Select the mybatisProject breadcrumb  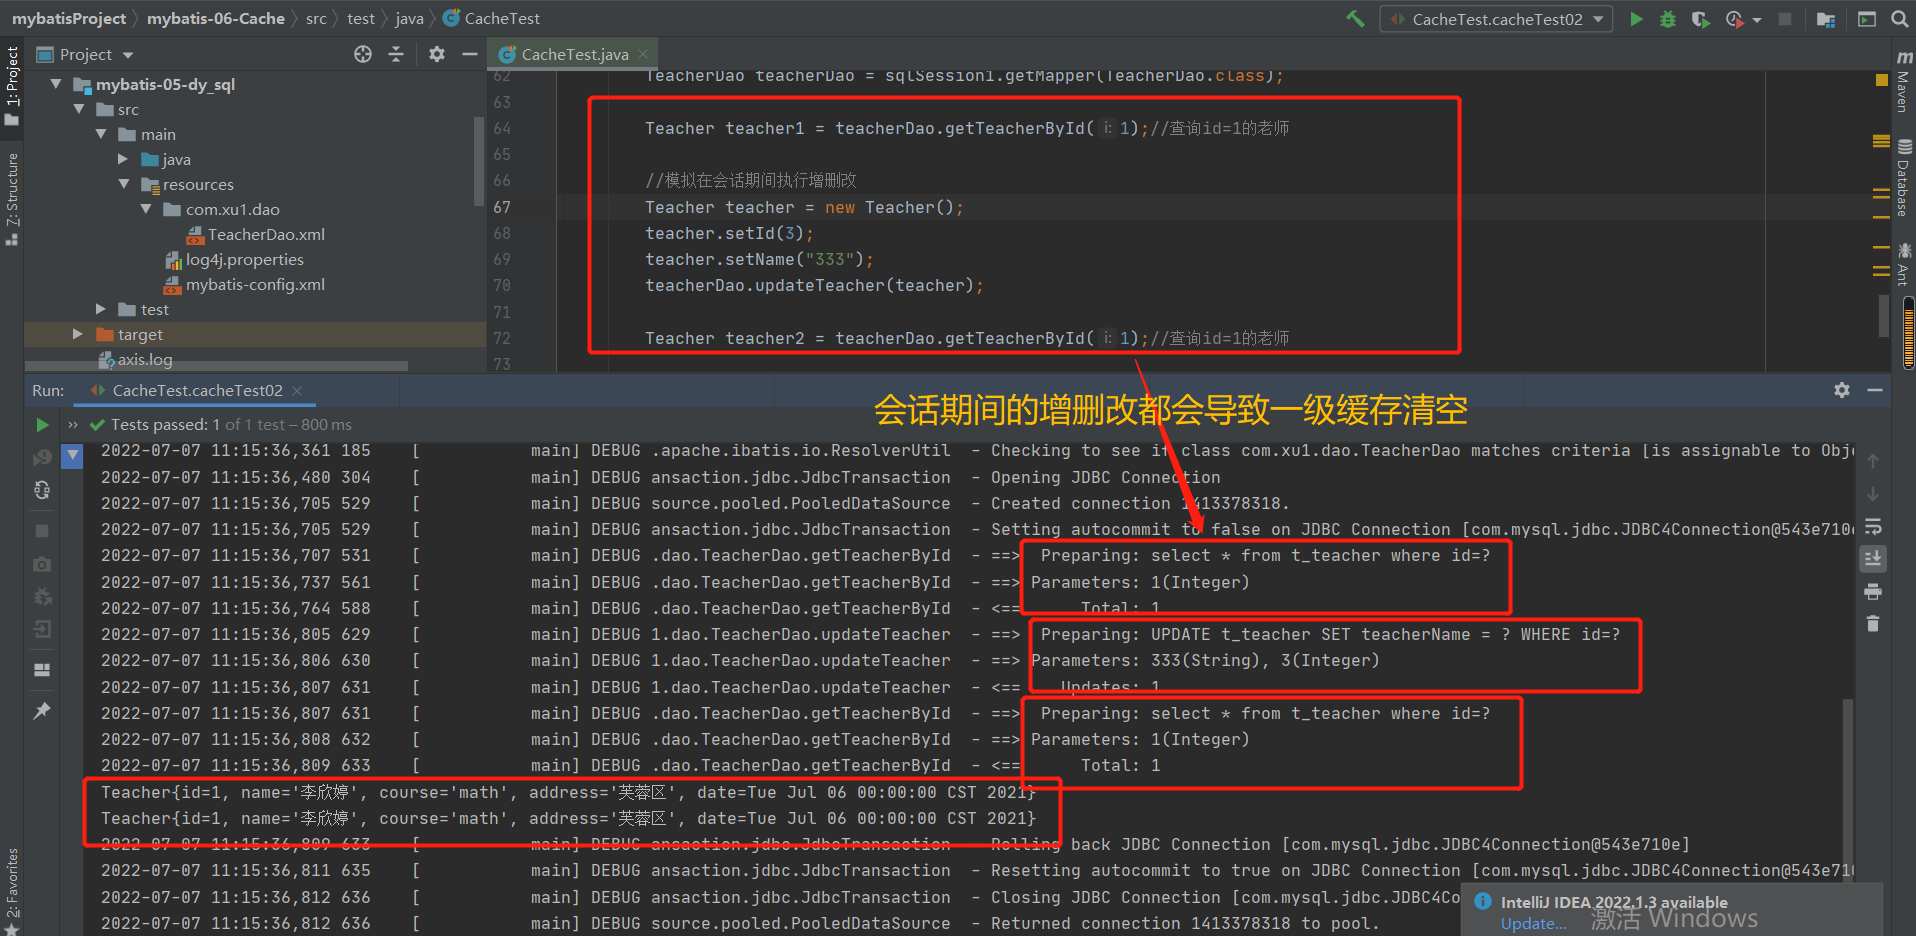point(69,18)
